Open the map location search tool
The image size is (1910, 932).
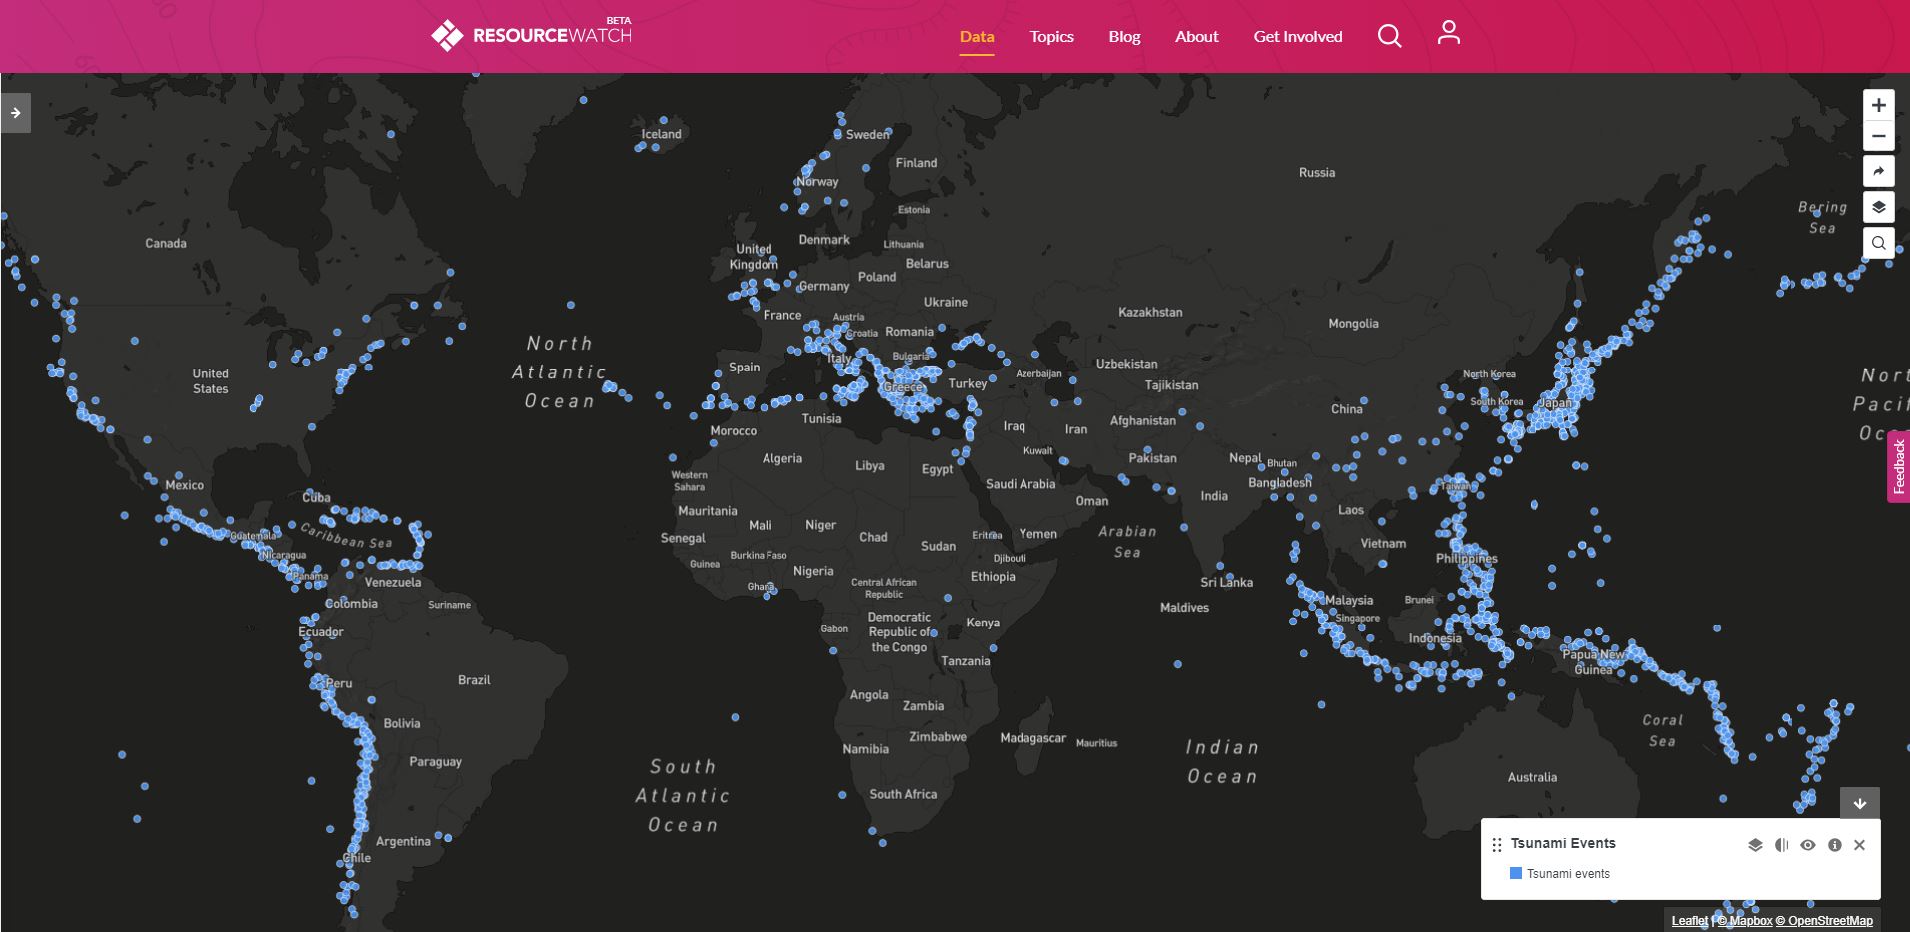(x=1878, y=243)
